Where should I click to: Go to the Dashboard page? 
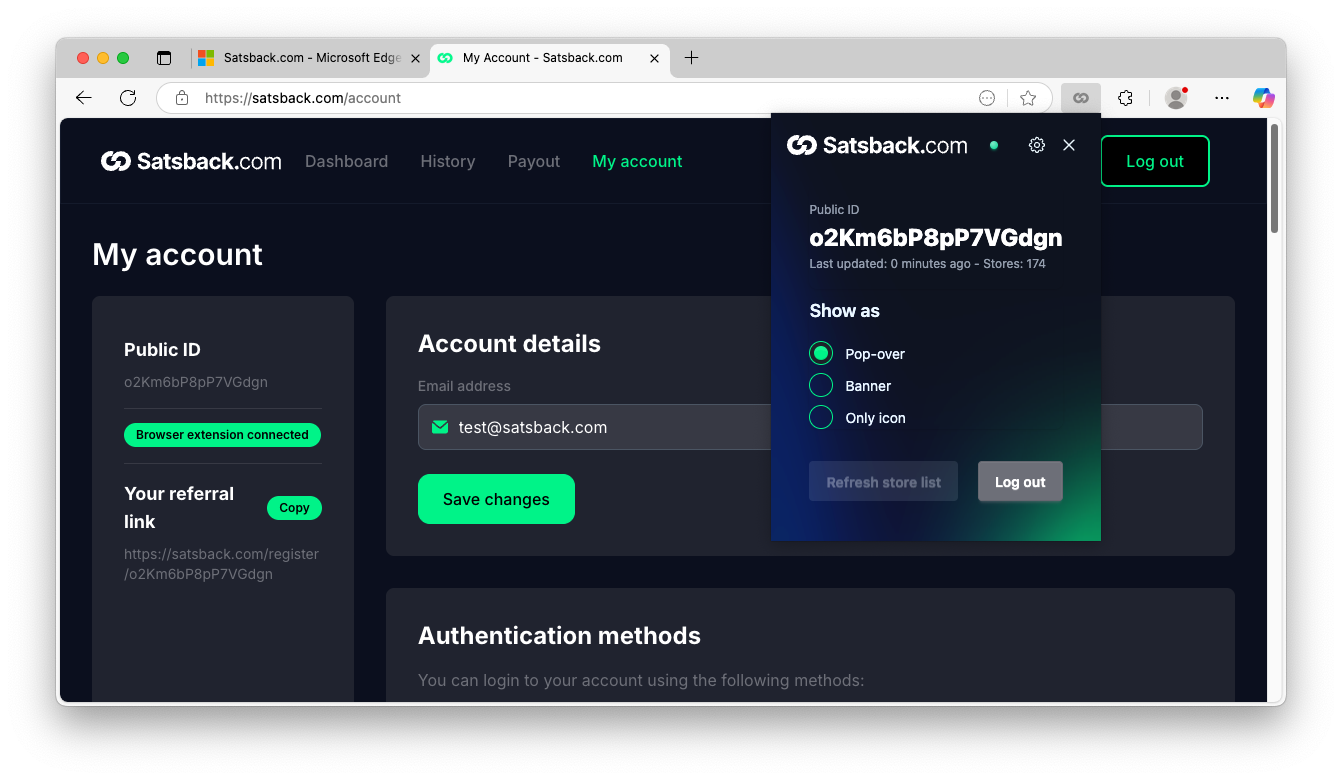(346, 161)
